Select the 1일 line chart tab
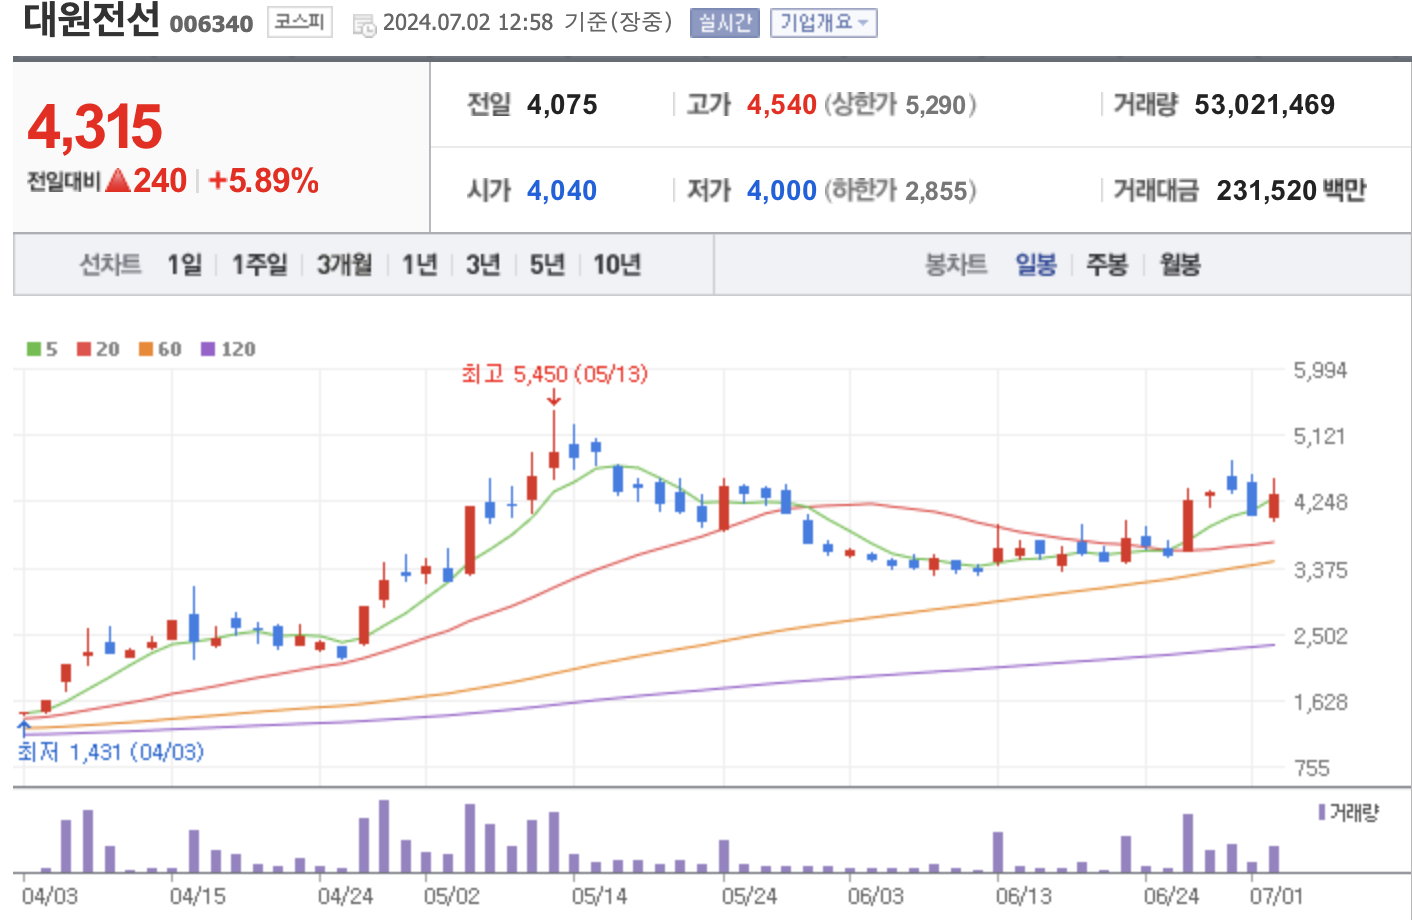The width and height of the screenshot is (1412, 920). pos(185,264)
